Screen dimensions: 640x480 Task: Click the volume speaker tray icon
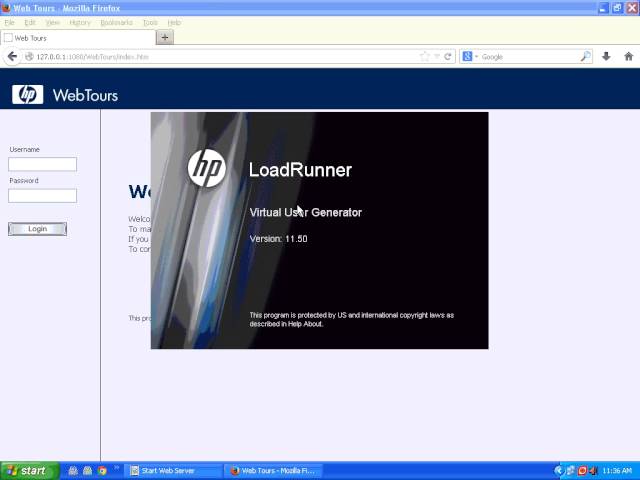point(593,471)
